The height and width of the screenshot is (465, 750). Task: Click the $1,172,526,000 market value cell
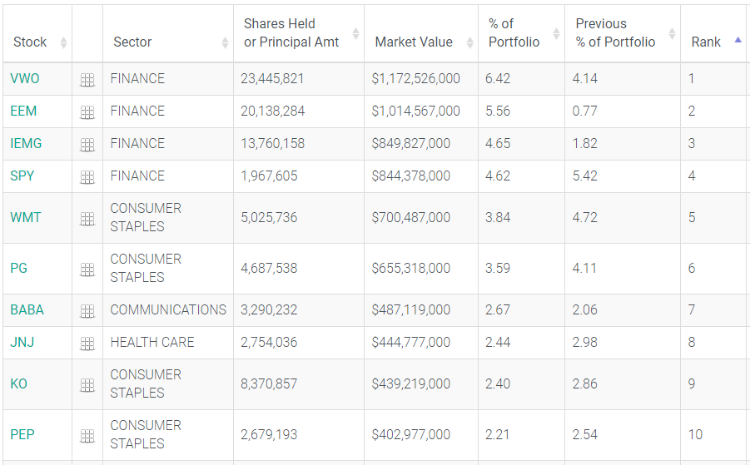click(415, 79)
